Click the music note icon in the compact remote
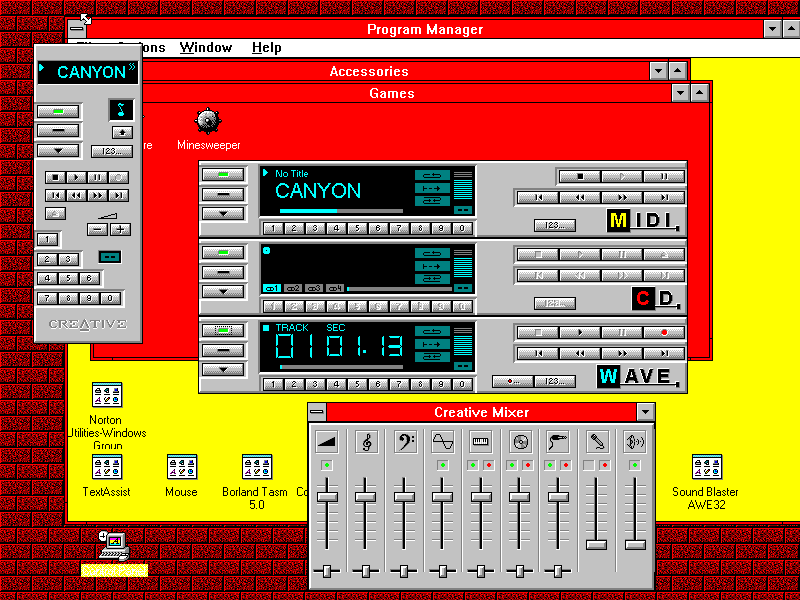The width and height of the screenshot is (800, 600). pos(121,110)
